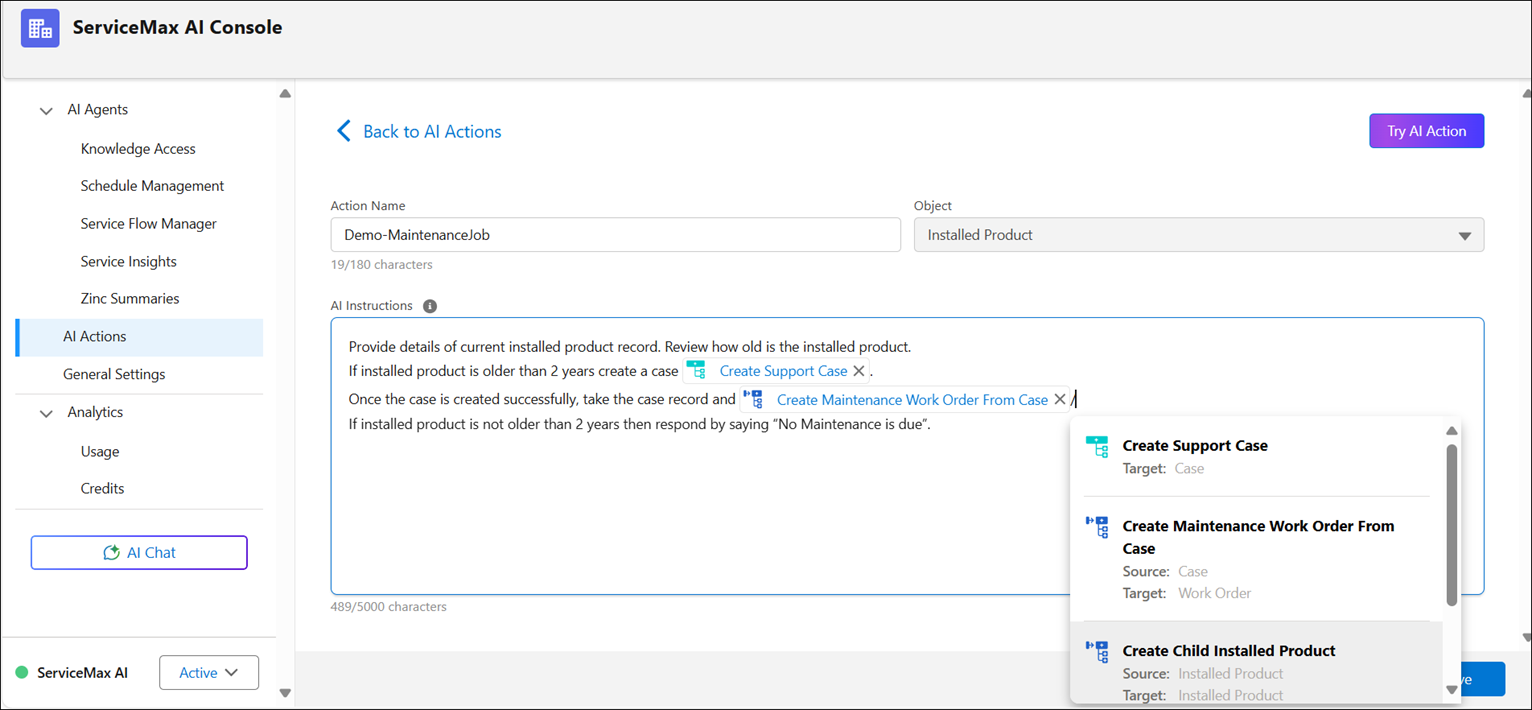Open Zinc Summaries in sidebar
The height and width of the screenshot is (710, 1532).
tap(130, 299)
